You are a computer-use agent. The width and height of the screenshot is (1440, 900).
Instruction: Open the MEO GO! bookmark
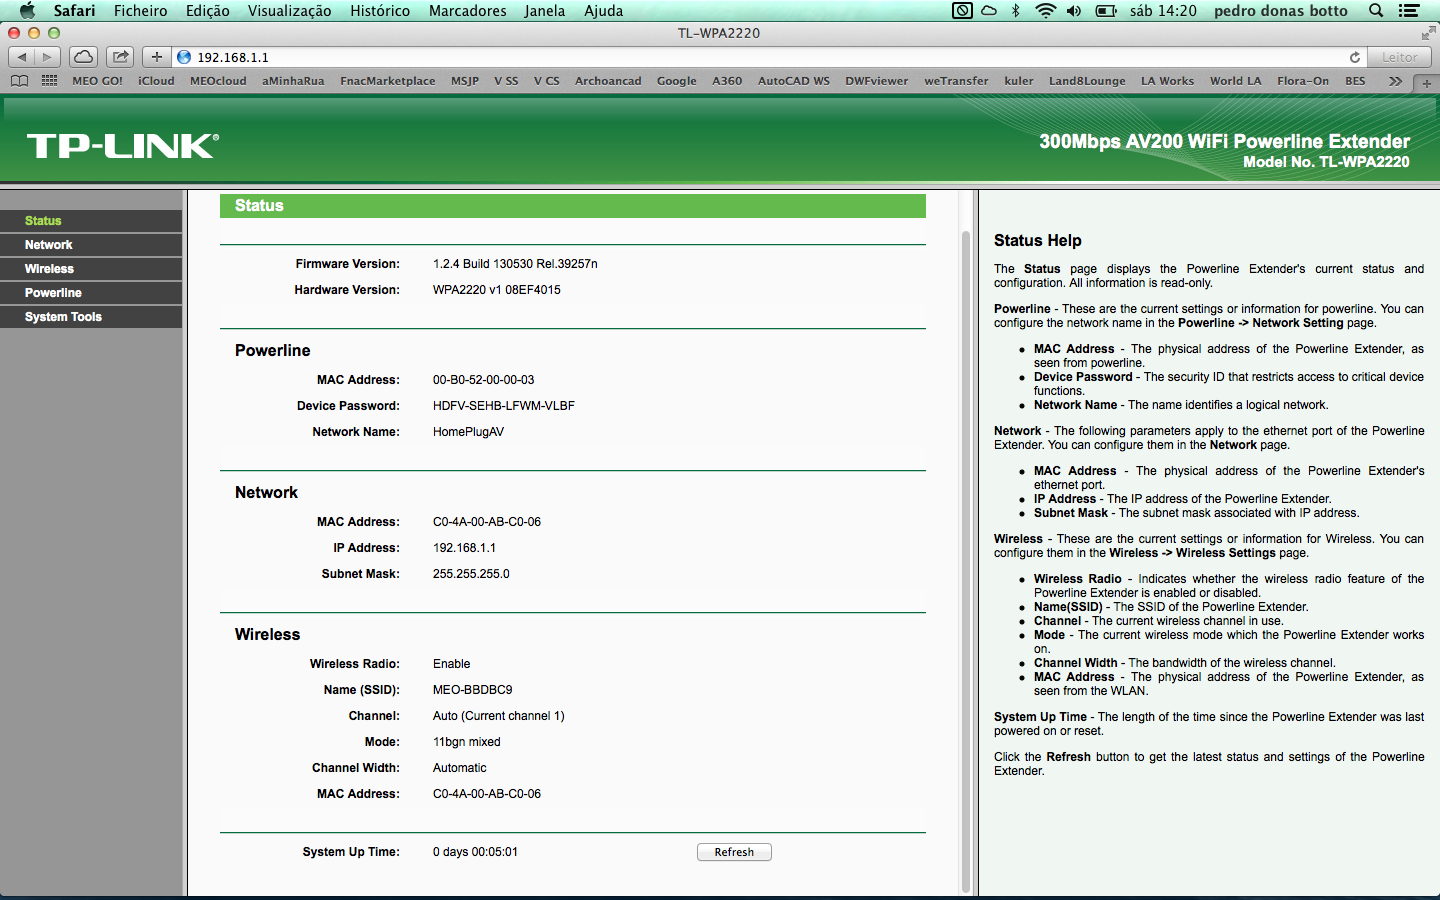click(x=98, y=81)
